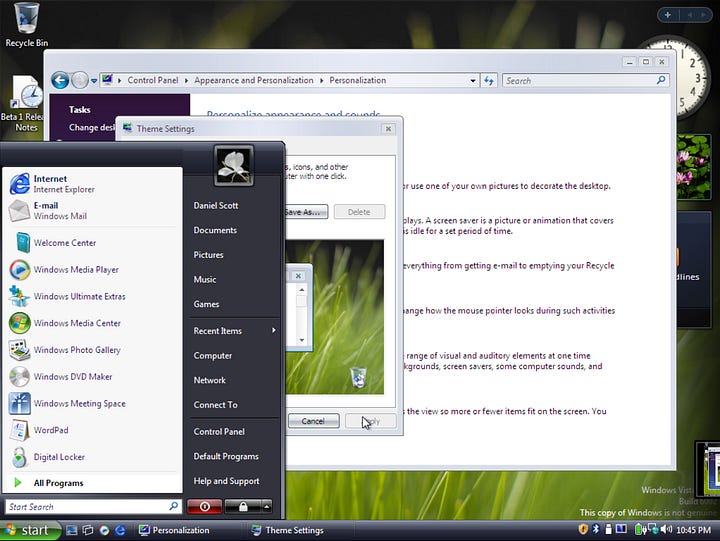The width and height of the screenshot is (720, 541).
Task: Launch Internet Explorer from quick launch
Action: click(x=120, y=530)
